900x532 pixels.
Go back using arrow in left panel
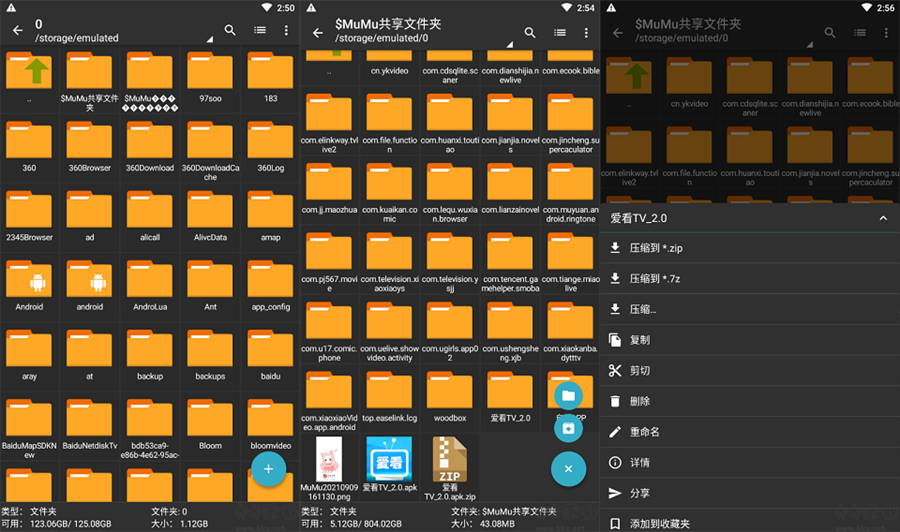pos(18,30)
